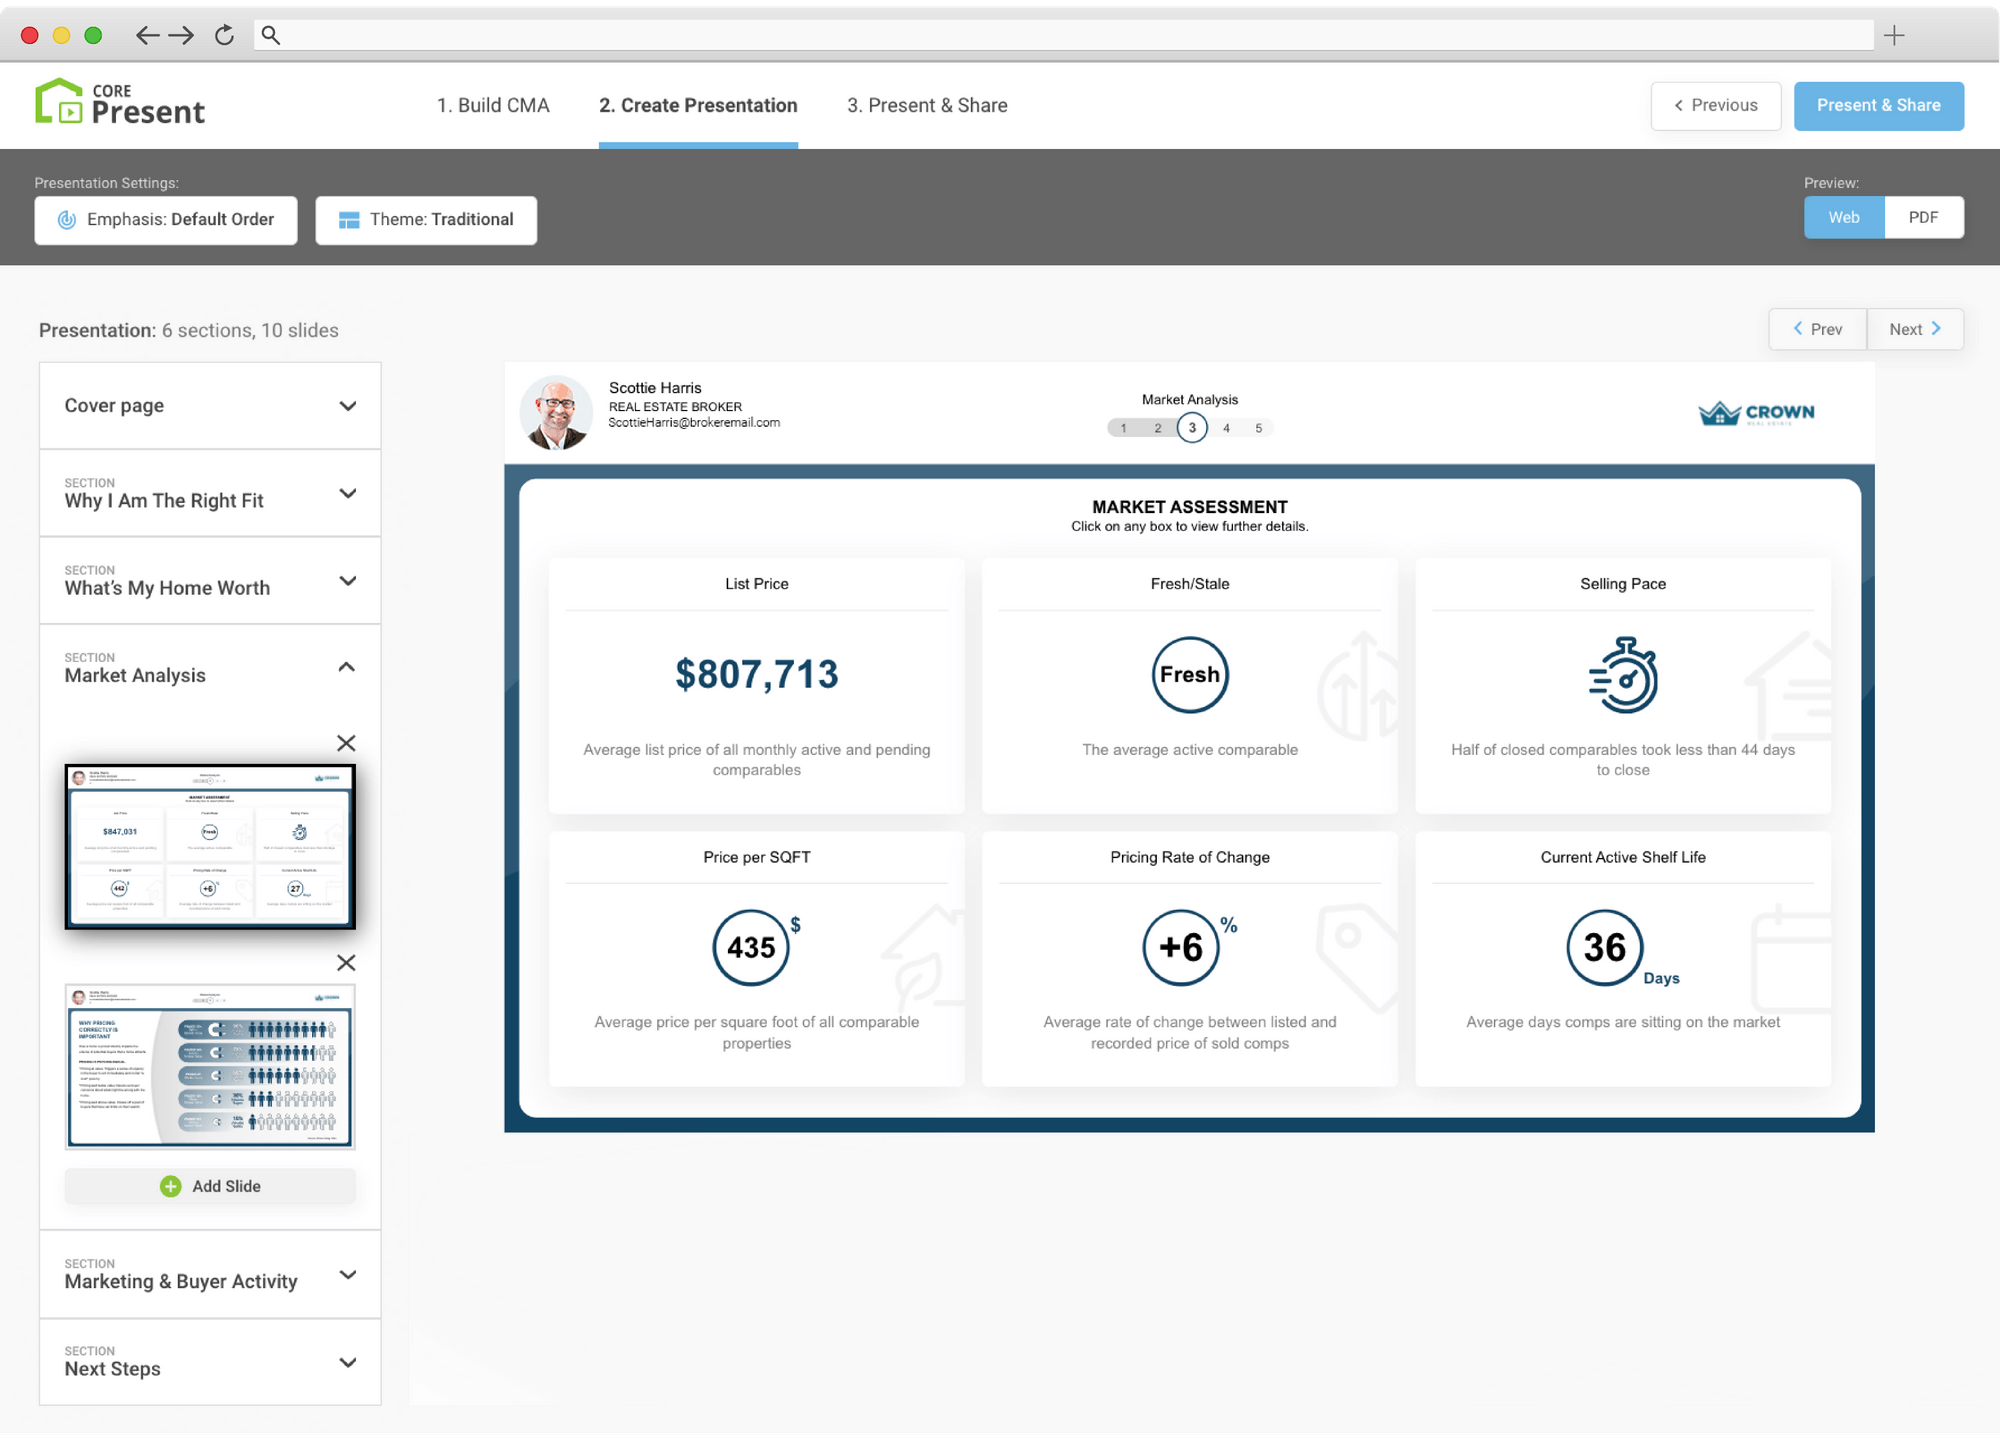Select step 5 in the Market Analysis pager
The width and height of the screenshot is (2000, 1442).
(1260, 427)
